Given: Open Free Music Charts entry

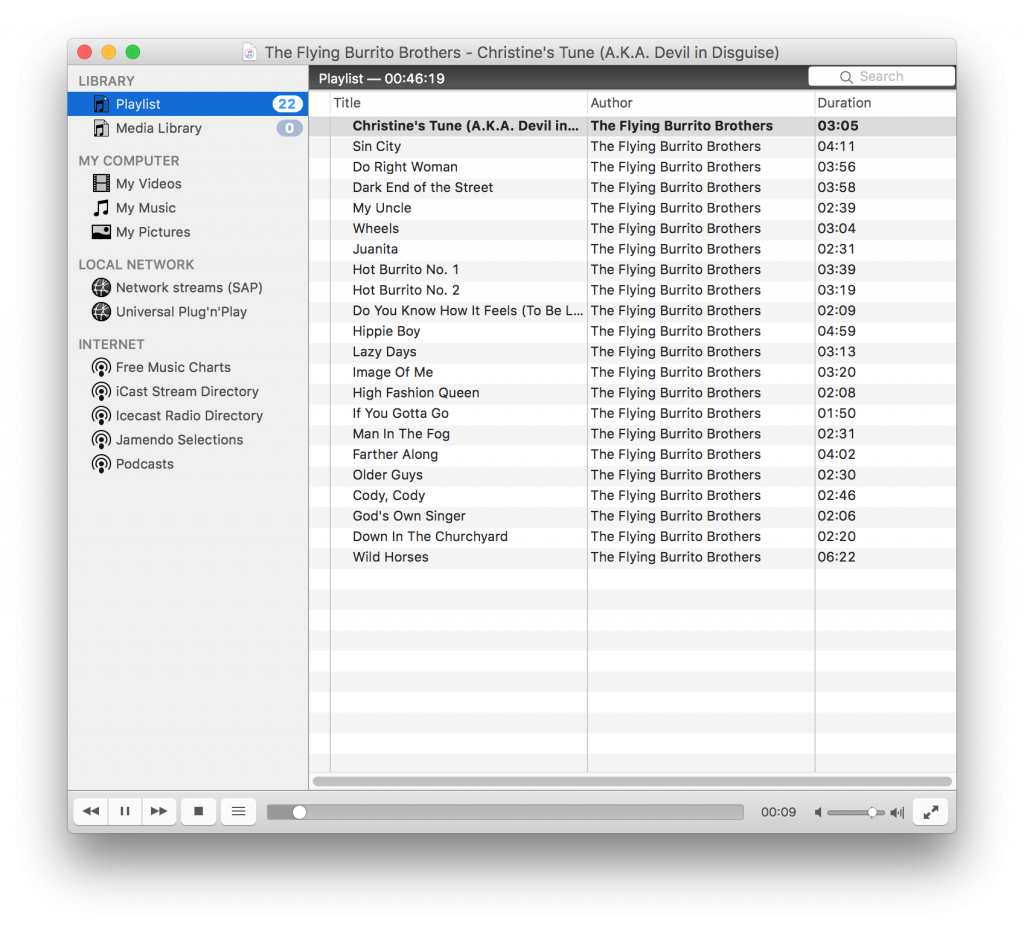Looking at the screenshot, I should coord(188,367).
